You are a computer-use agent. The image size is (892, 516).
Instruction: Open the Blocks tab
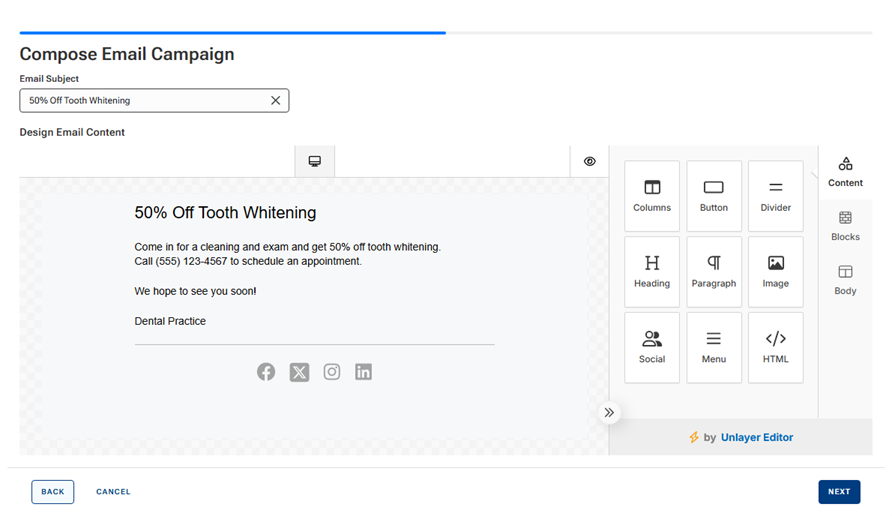coord(845,225)
